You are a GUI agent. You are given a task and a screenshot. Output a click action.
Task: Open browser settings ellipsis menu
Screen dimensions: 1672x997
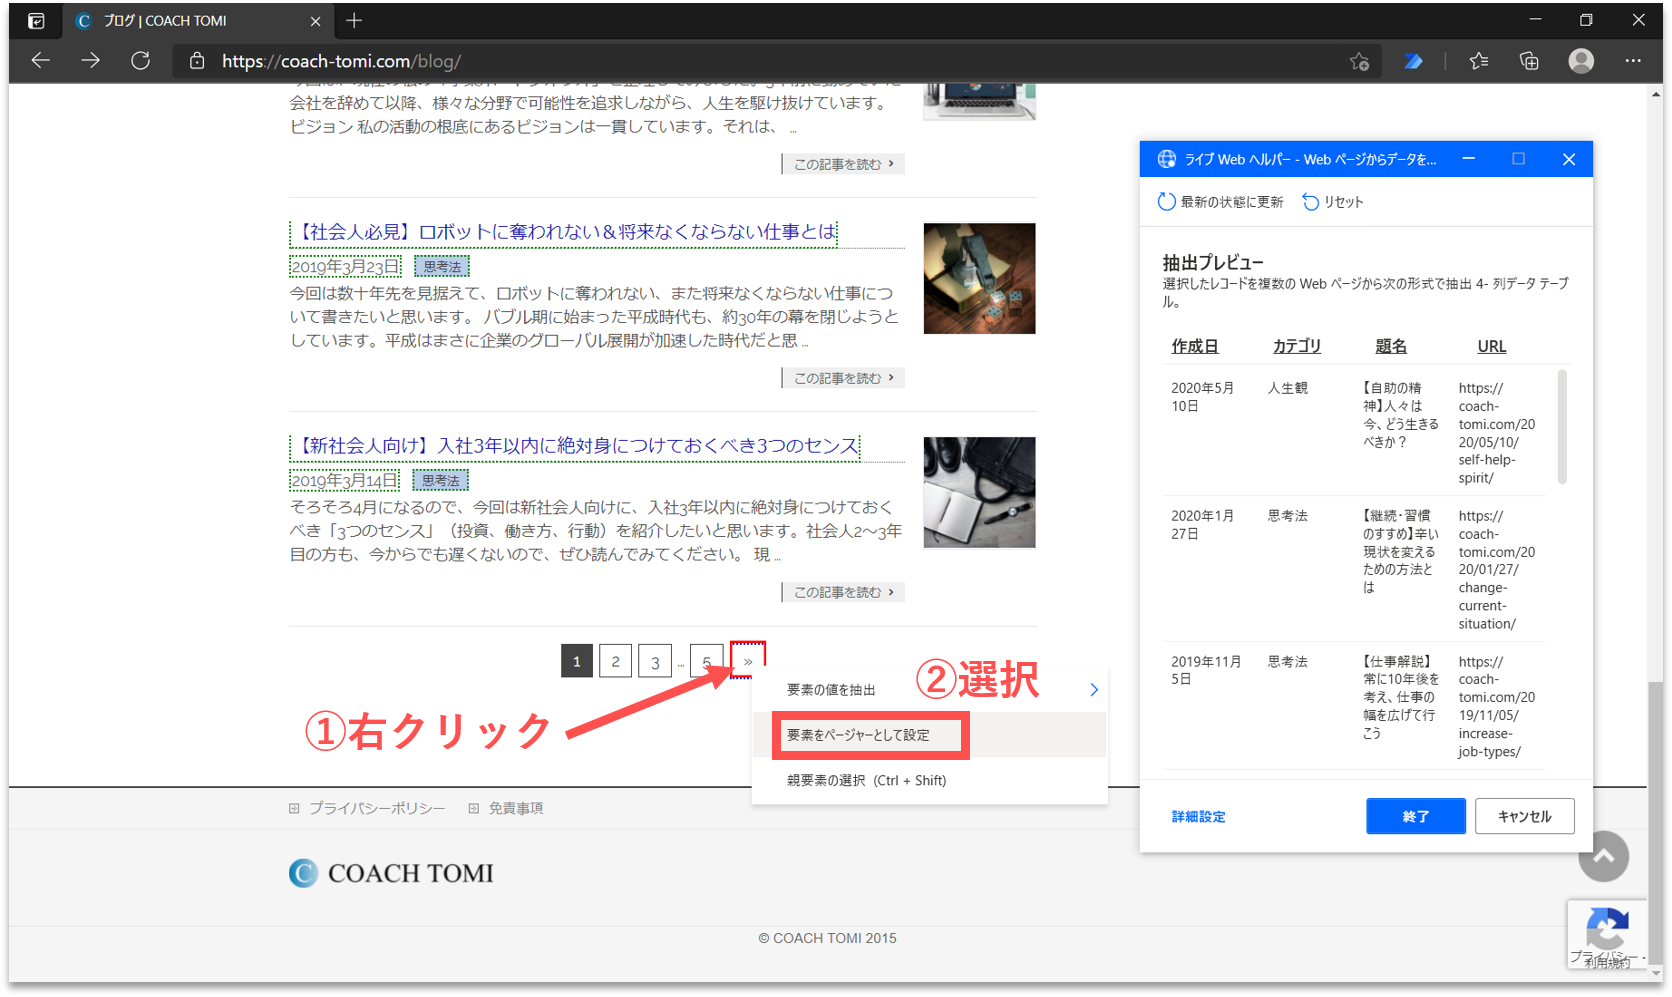[1633, 61]
